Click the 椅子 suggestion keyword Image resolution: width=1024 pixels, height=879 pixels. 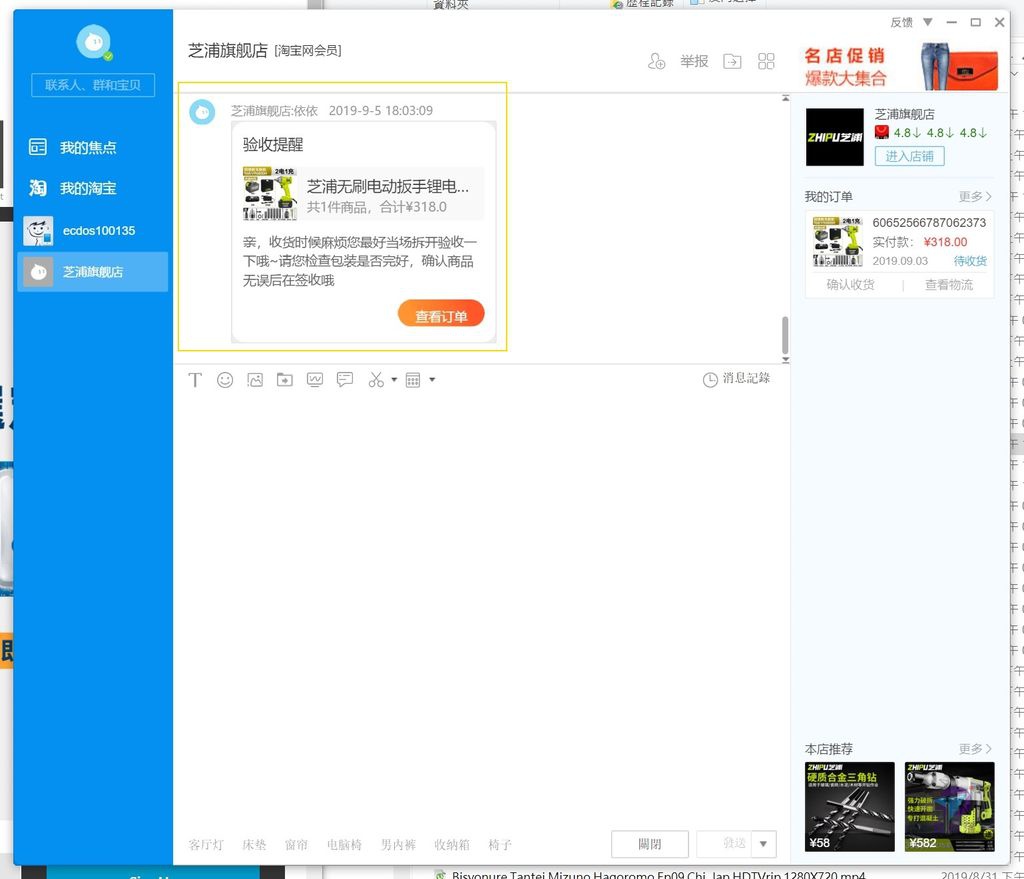pyautogui.click(x=500, y=844)
